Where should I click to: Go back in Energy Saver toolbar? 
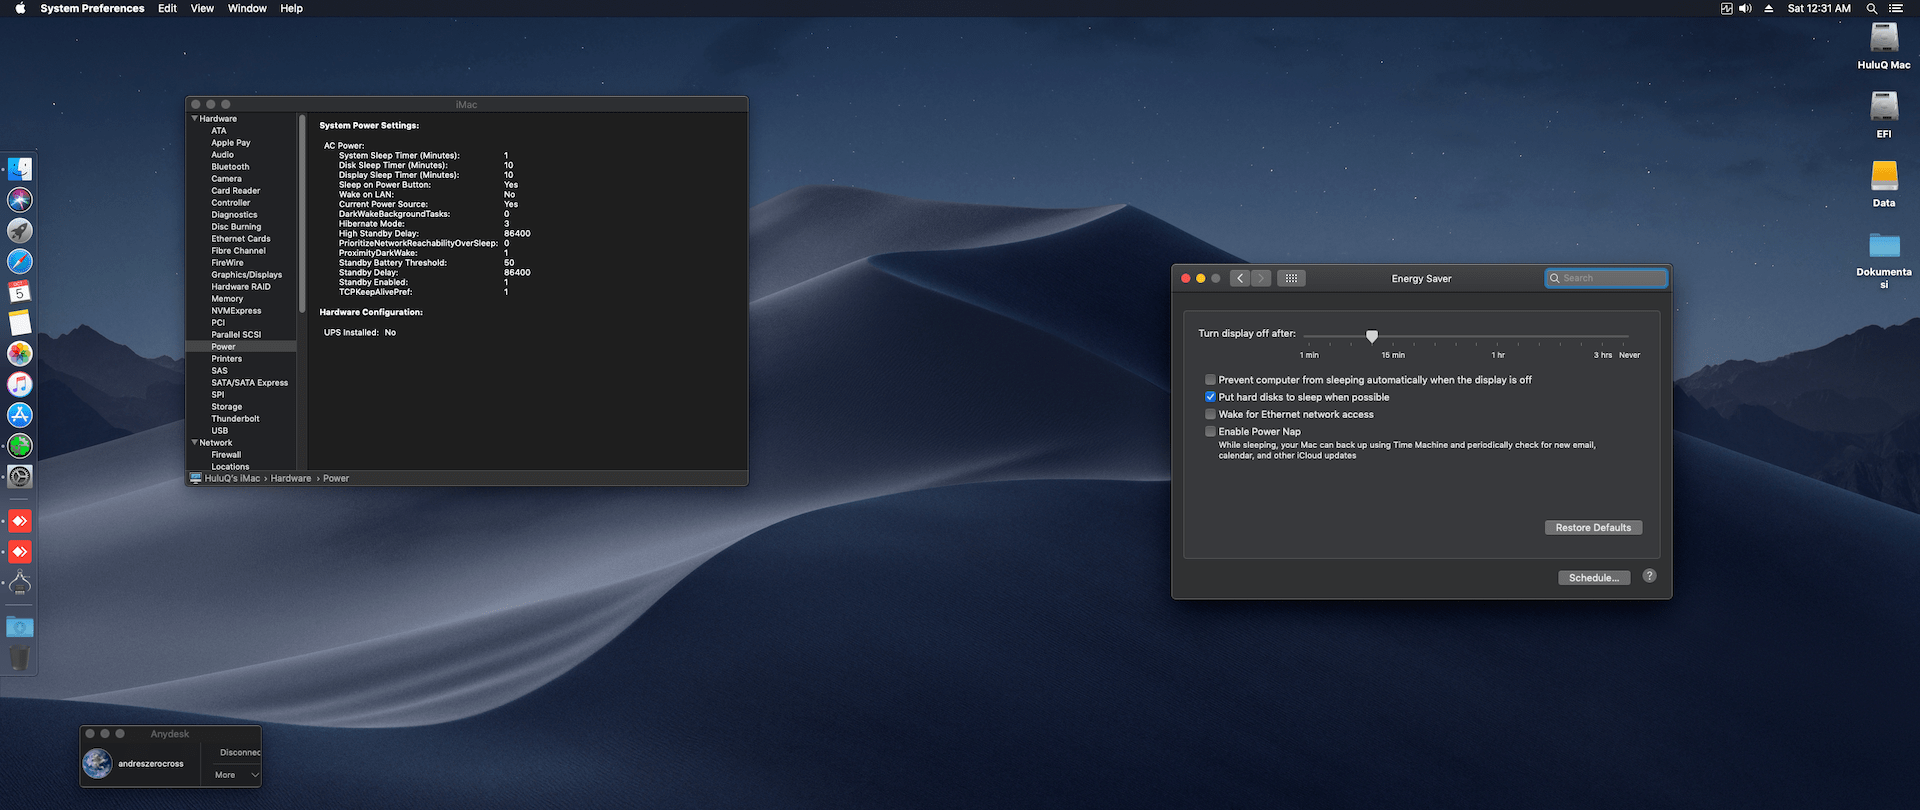pos(1240,278)
